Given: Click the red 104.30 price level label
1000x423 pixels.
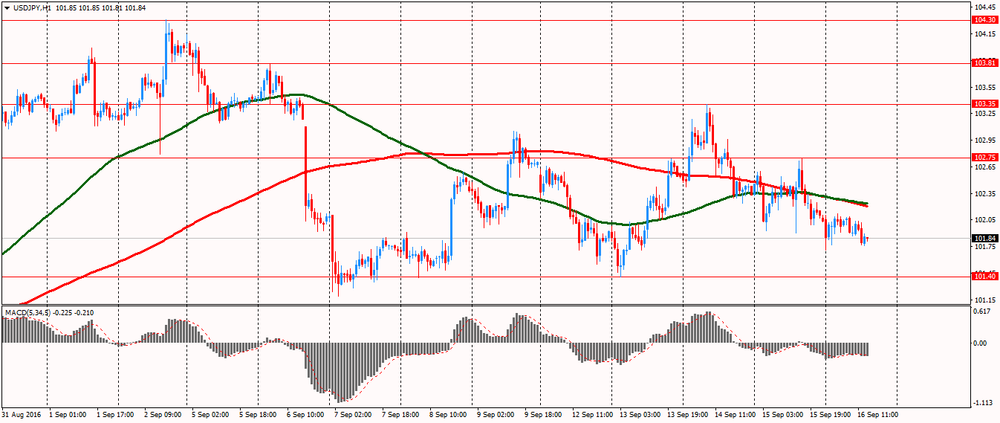Looking at the screenshot, I should pos(985,20).
